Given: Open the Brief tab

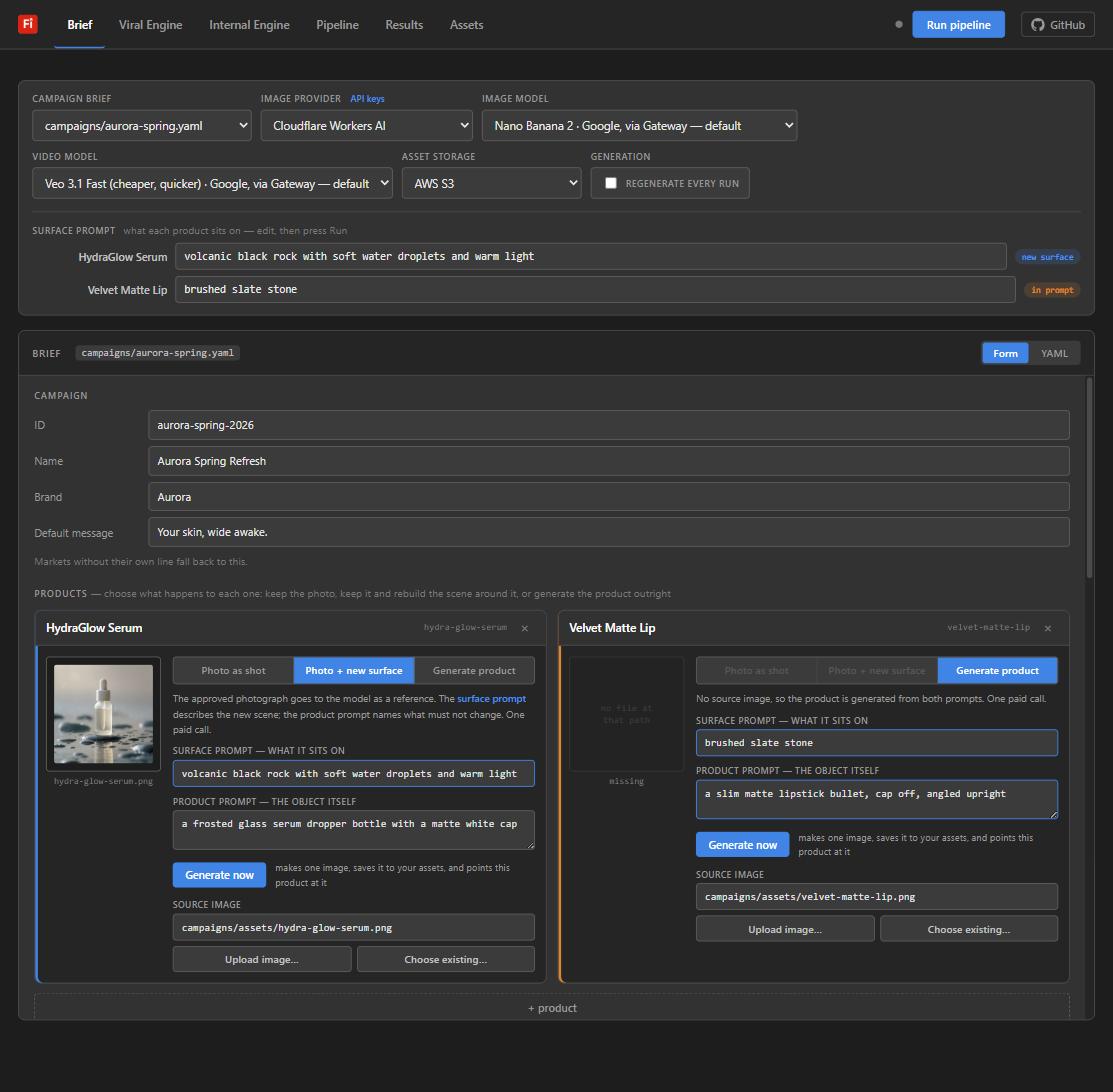Looking at the screenshot, I should pos(80,25).
